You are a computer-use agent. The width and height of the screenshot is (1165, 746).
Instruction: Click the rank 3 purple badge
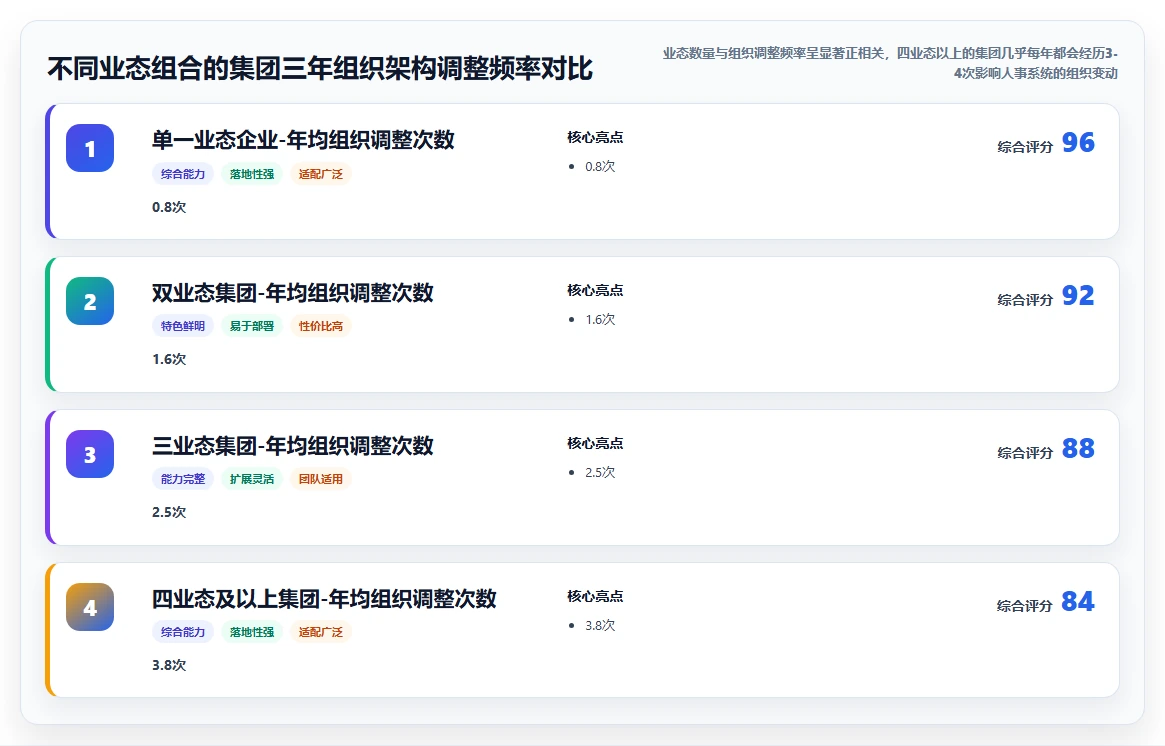click(x=90, y=454)
